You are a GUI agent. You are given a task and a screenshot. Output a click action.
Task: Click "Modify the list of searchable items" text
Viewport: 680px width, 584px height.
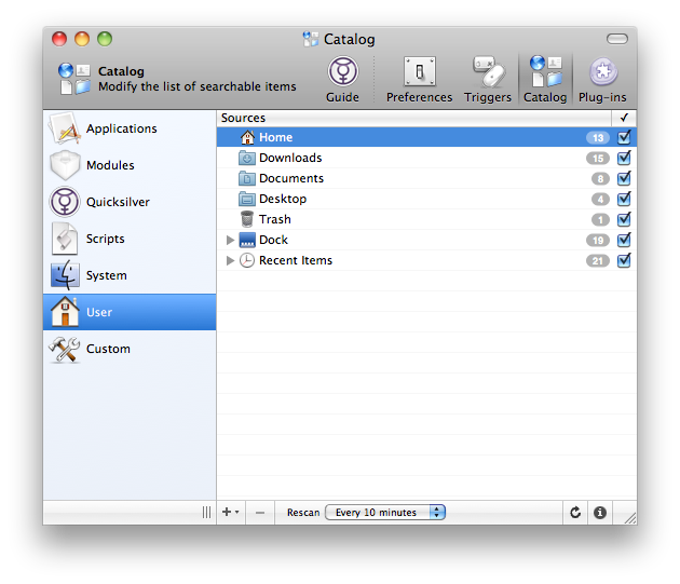197,87
